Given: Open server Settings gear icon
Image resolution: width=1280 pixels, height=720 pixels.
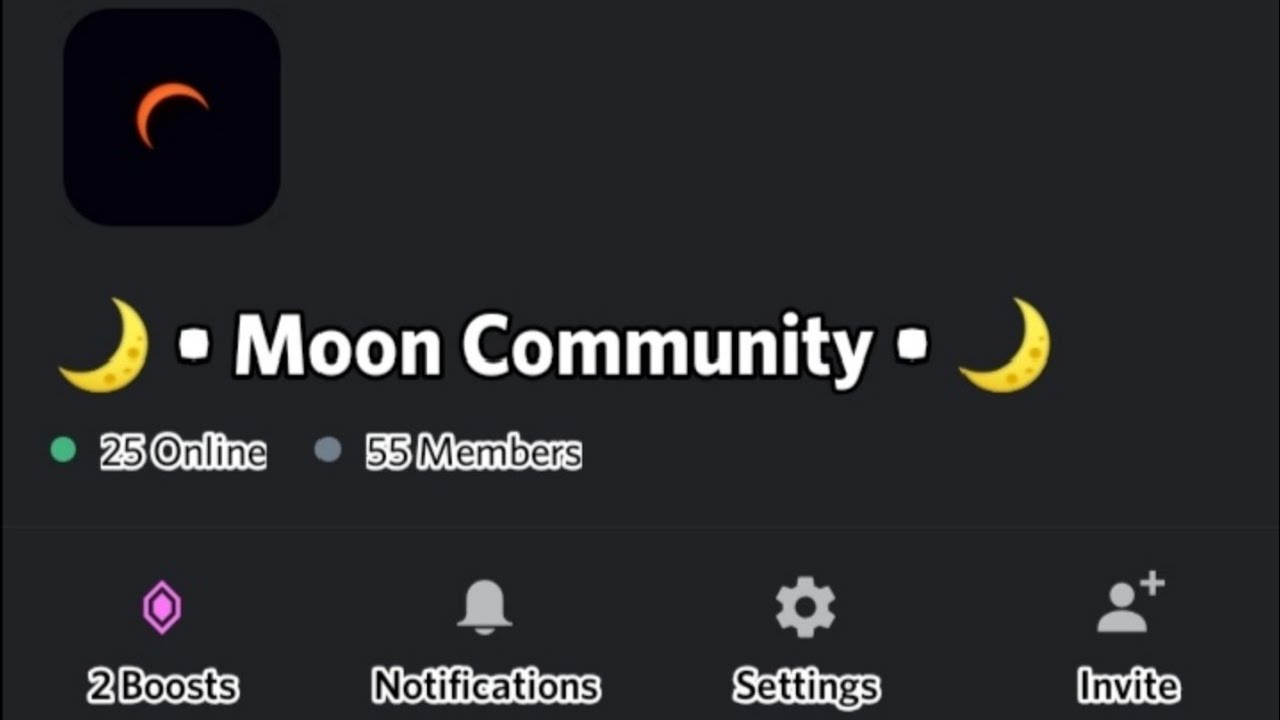Looking at the screenshot, I should pos(805,607).
